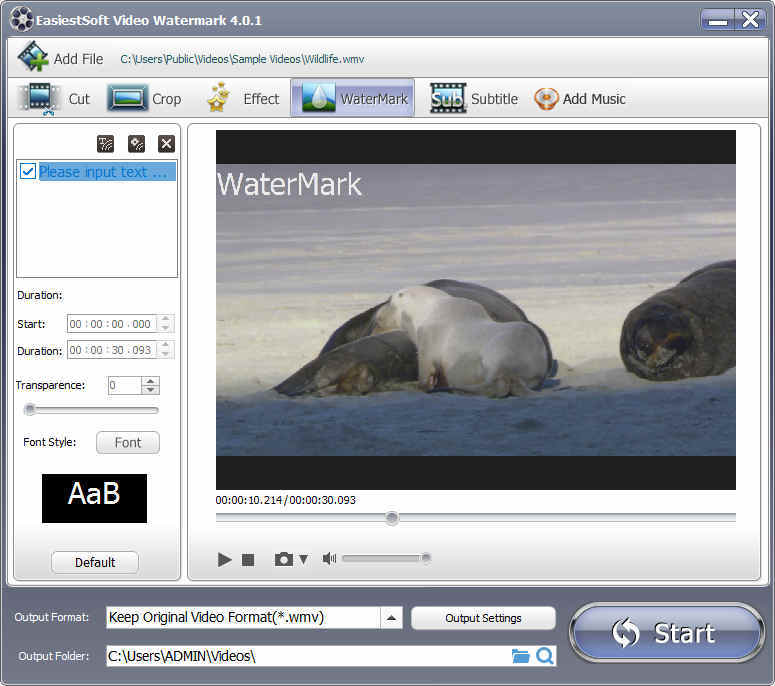The image size is (775, 686).
Task: Stop the video playback
Action: tap(248, 559)
